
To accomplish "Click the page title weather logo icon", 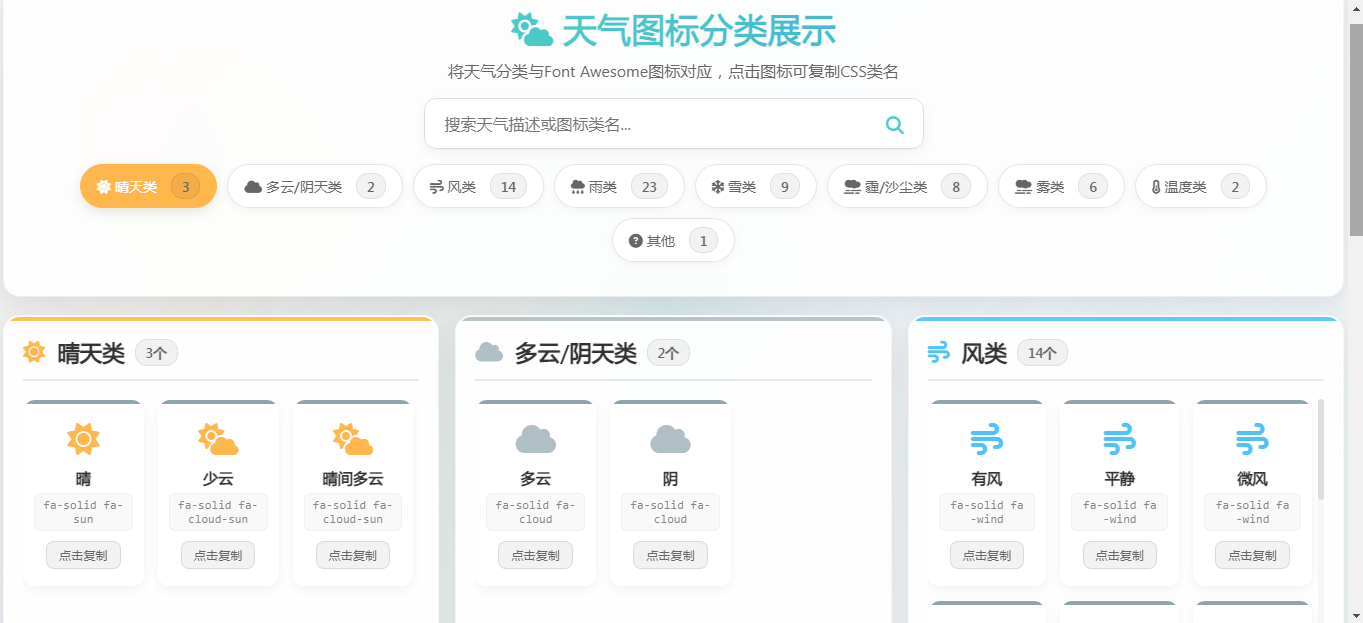I will (x=532, y=30).
